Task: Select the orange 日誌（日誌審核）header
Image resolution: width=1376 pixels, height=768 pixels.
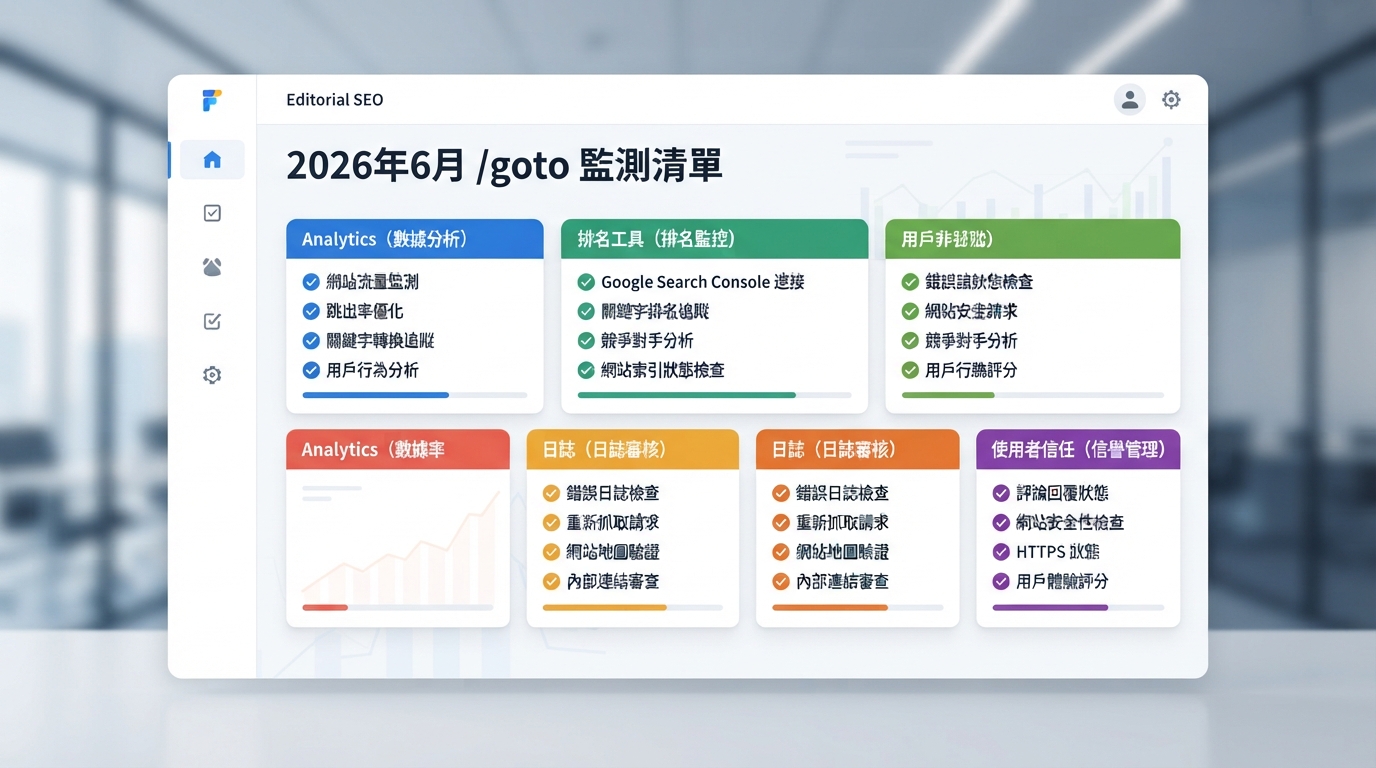Action: click(x=857, y=449)
